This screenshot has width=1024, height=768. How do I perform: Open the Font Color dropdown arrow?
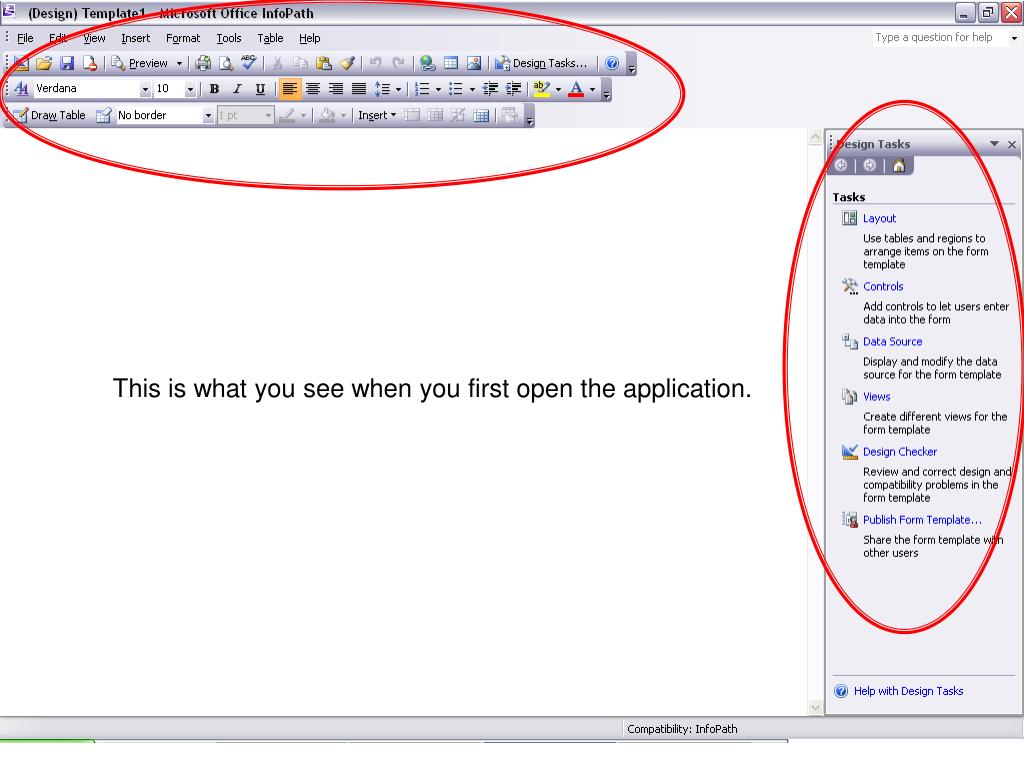click(592, 89)
